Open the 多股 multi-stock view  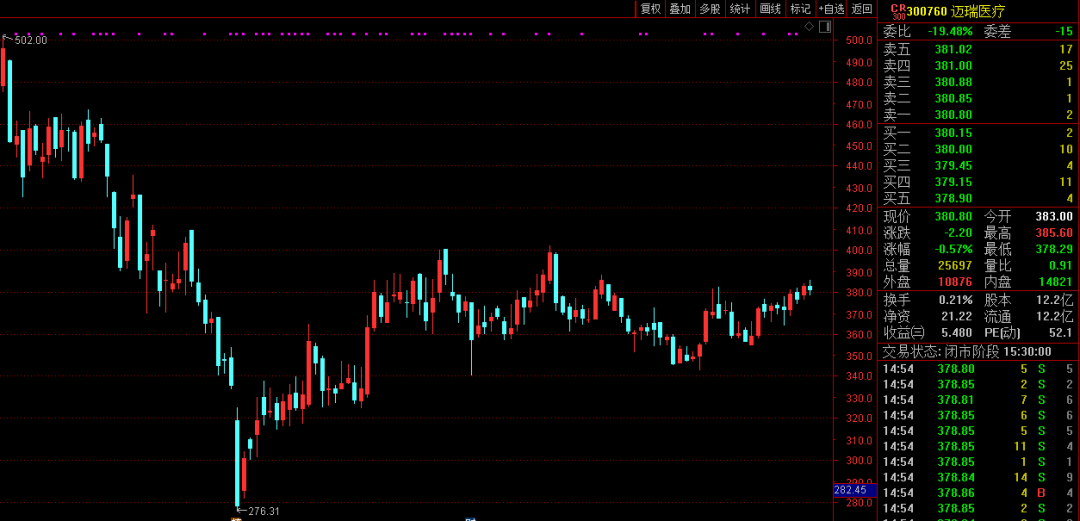pyautogui.click(x=709, y=9)
